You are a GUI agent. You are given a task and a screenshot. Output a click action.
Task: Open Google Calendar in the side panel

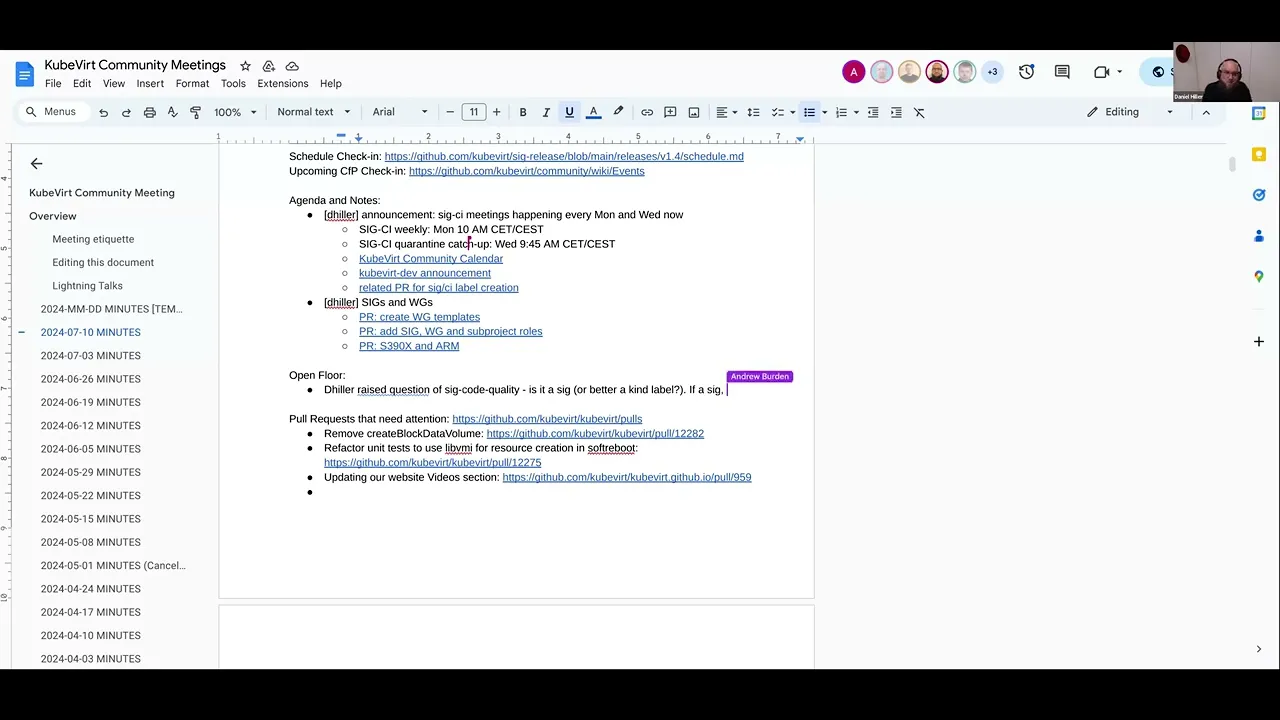tap(1259, 113)
